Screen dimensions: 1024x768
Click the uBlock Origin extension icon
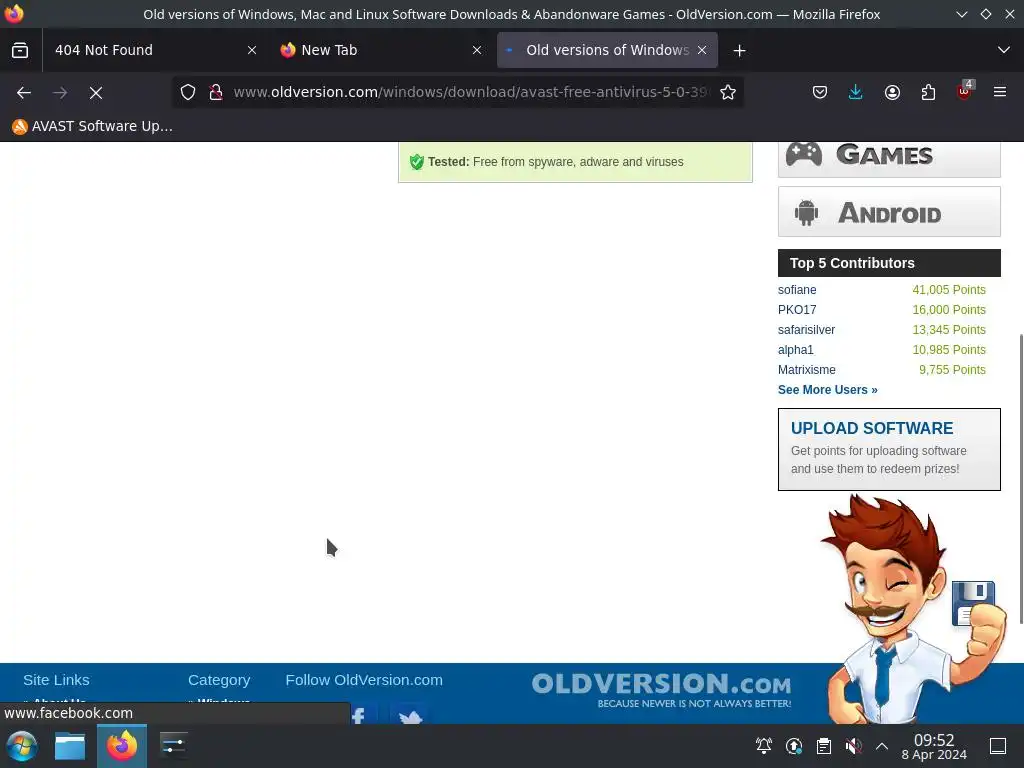pyautogui.click(x=965, y=91)
